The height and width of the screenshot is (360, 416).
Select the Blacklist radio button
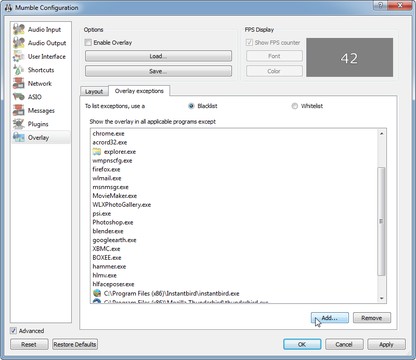point(191,106)
